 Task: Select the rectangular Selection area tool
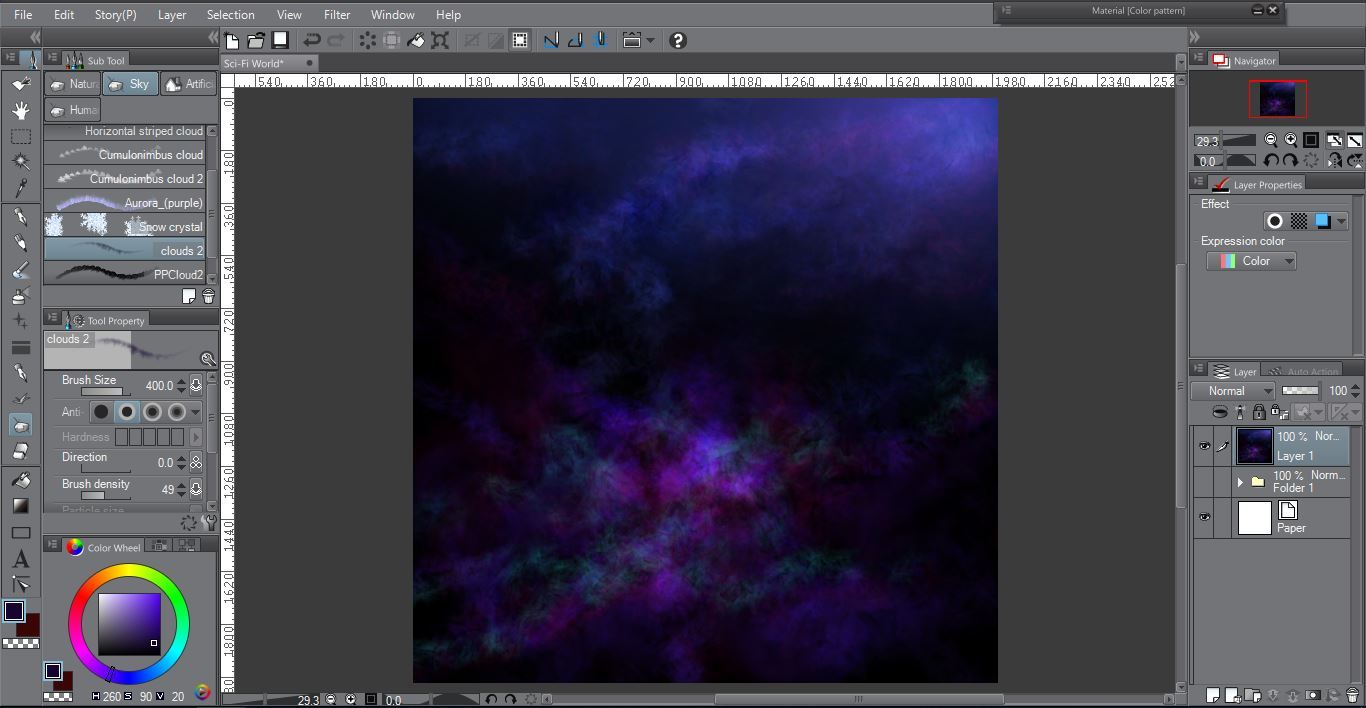point(20,136)
